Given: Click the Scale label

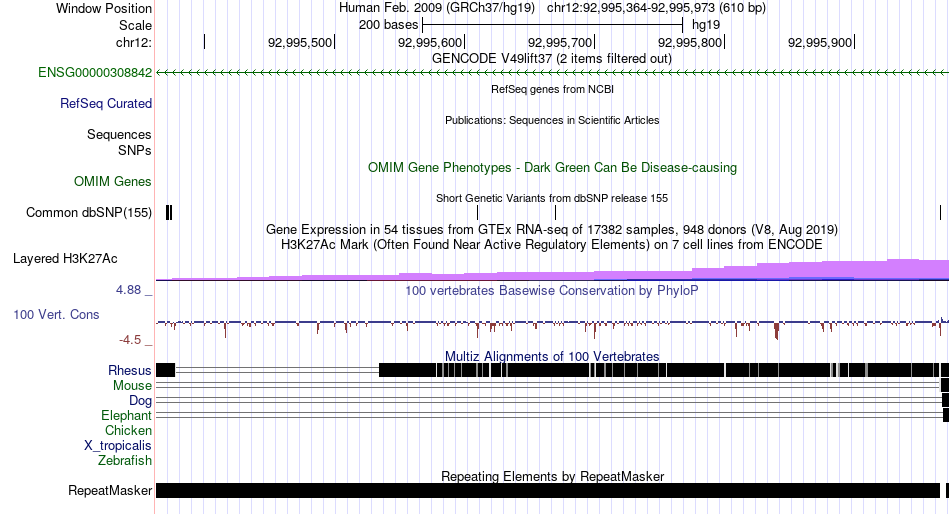Looking at the screenshot, I should [135, 25].
